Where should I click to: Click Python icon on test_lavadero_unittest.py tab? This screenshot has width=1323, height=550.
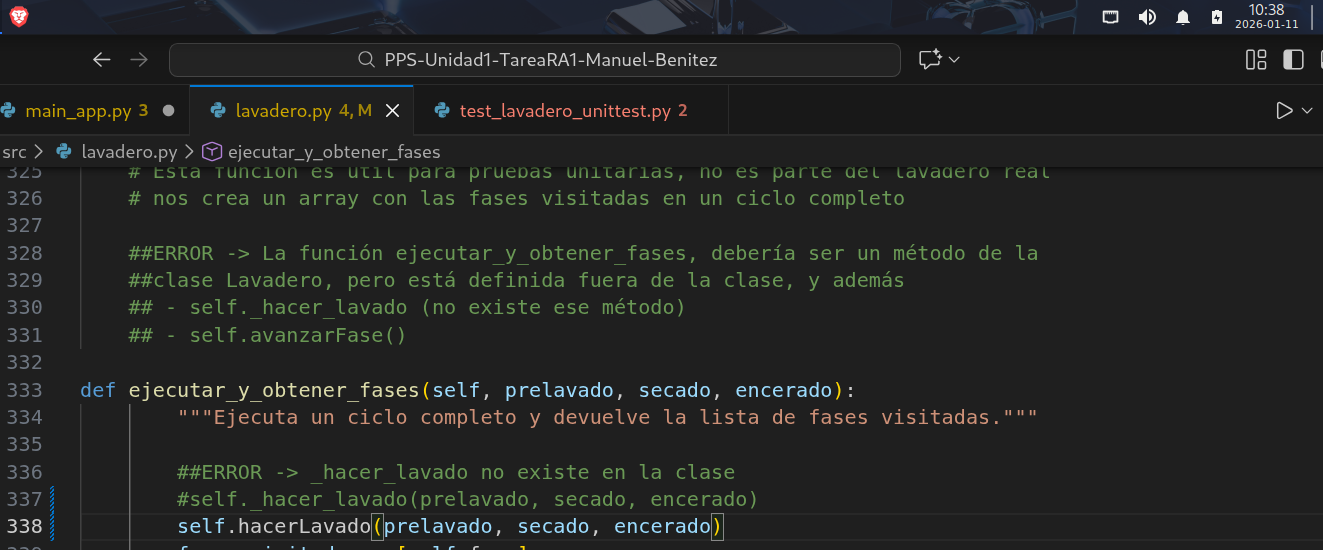point(441,111)
